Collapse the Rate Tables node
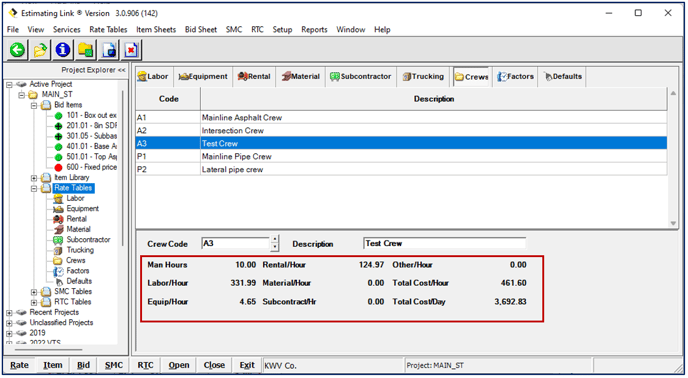Screen dimensions: 688x378 click(x=34, y=188)
